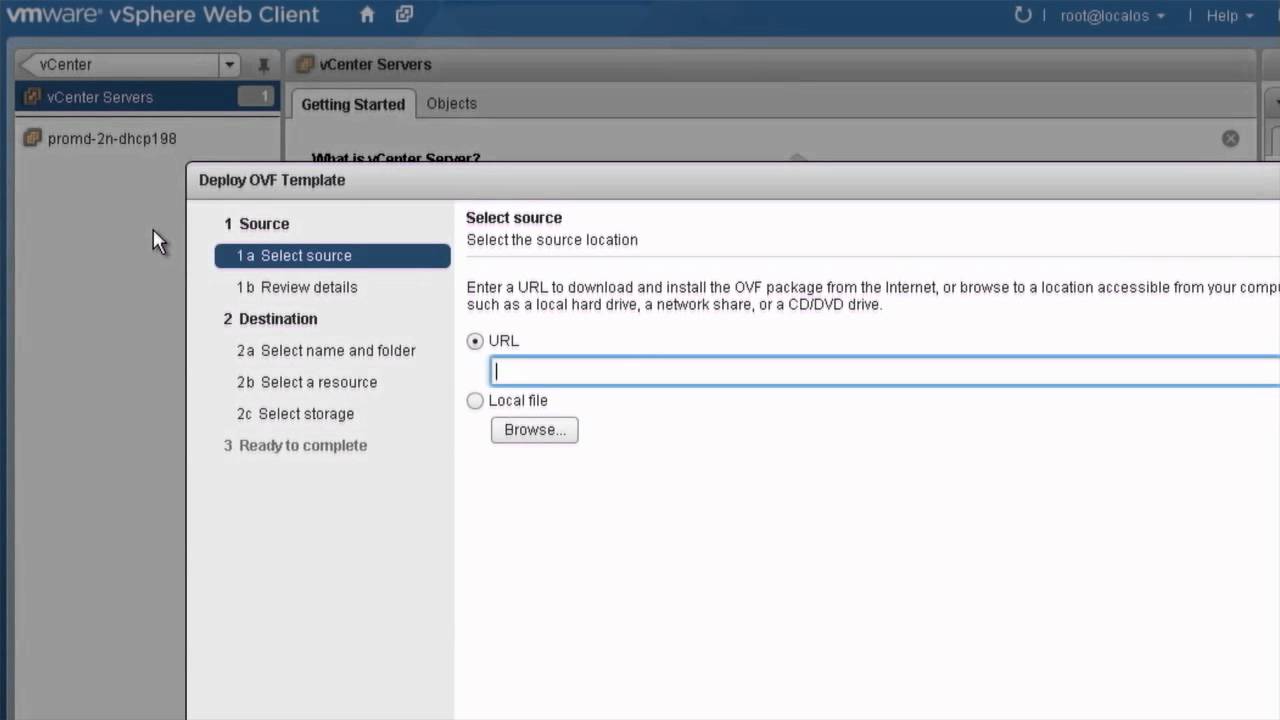
Task: Click the vCenter Servers panel title icon
Action: [x=305, y=64]
